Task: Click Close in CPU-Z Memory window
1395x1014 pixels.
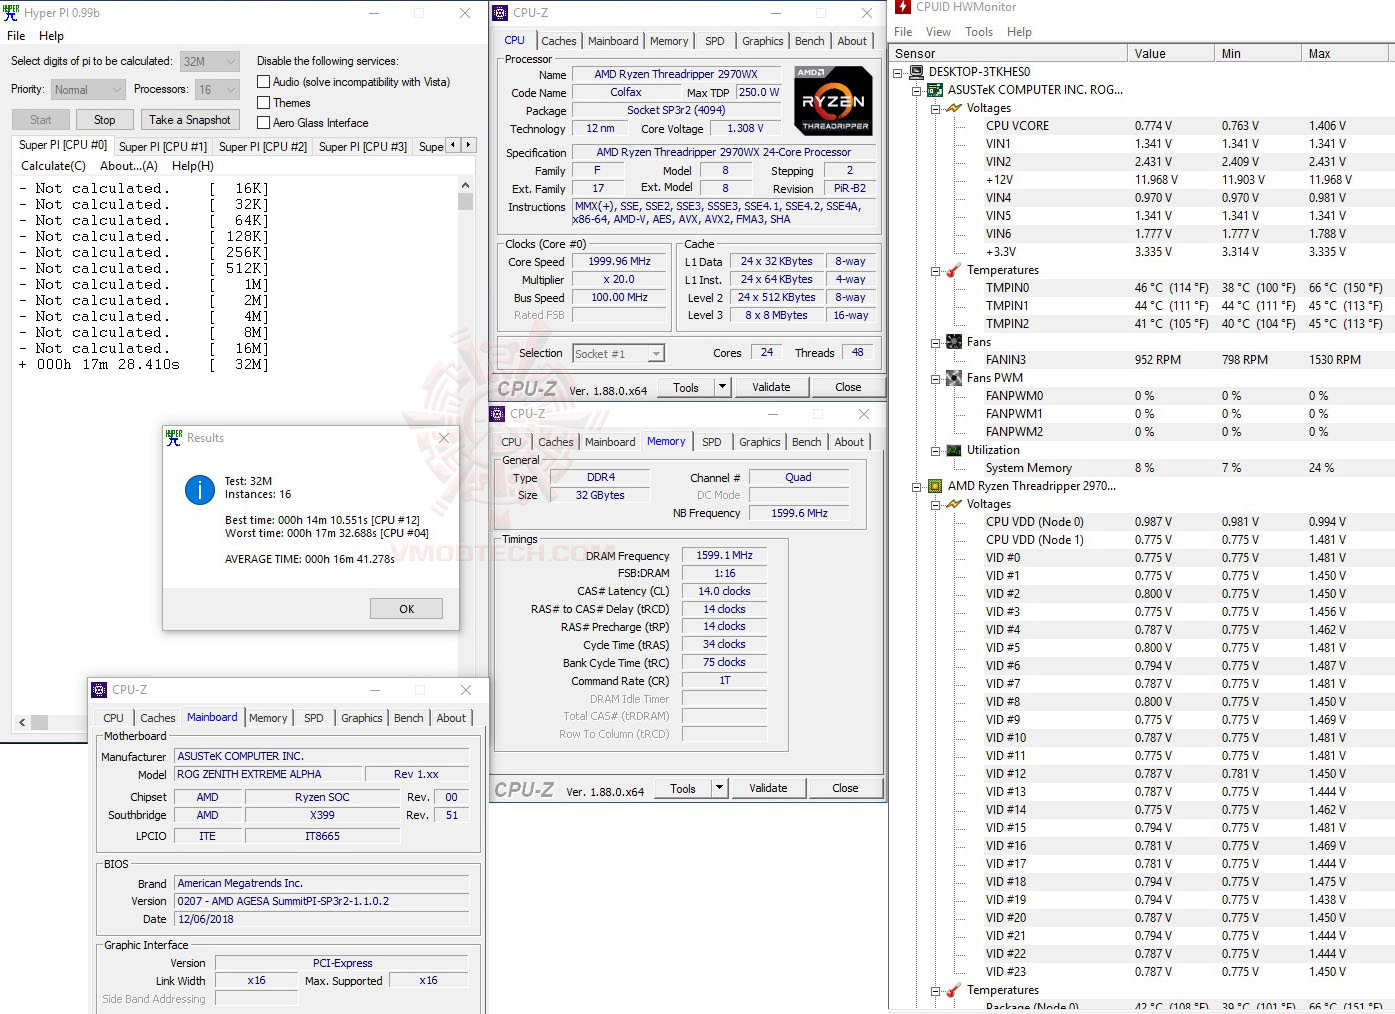Action: tap(845, 788)
